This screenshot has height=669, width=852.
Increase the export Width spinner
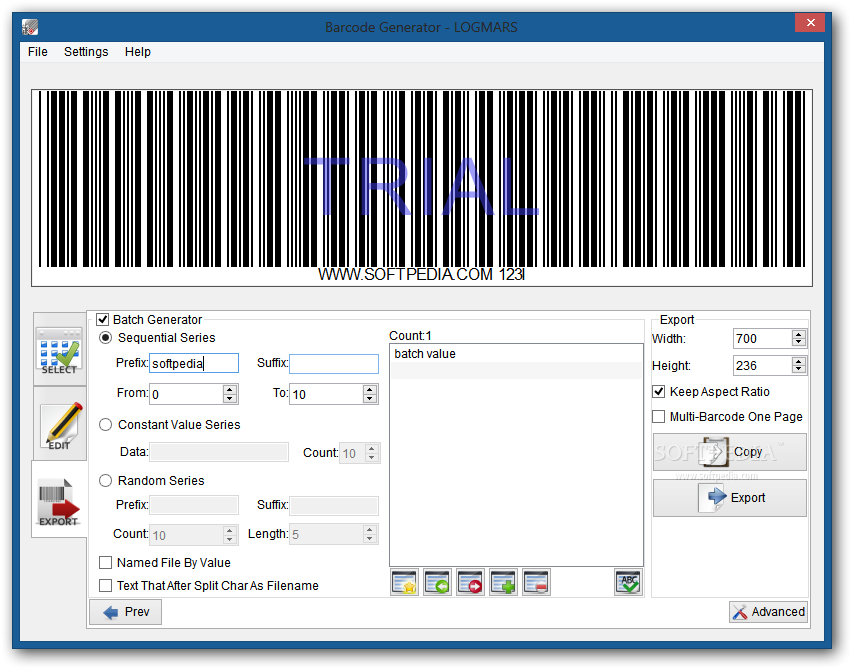798,334
